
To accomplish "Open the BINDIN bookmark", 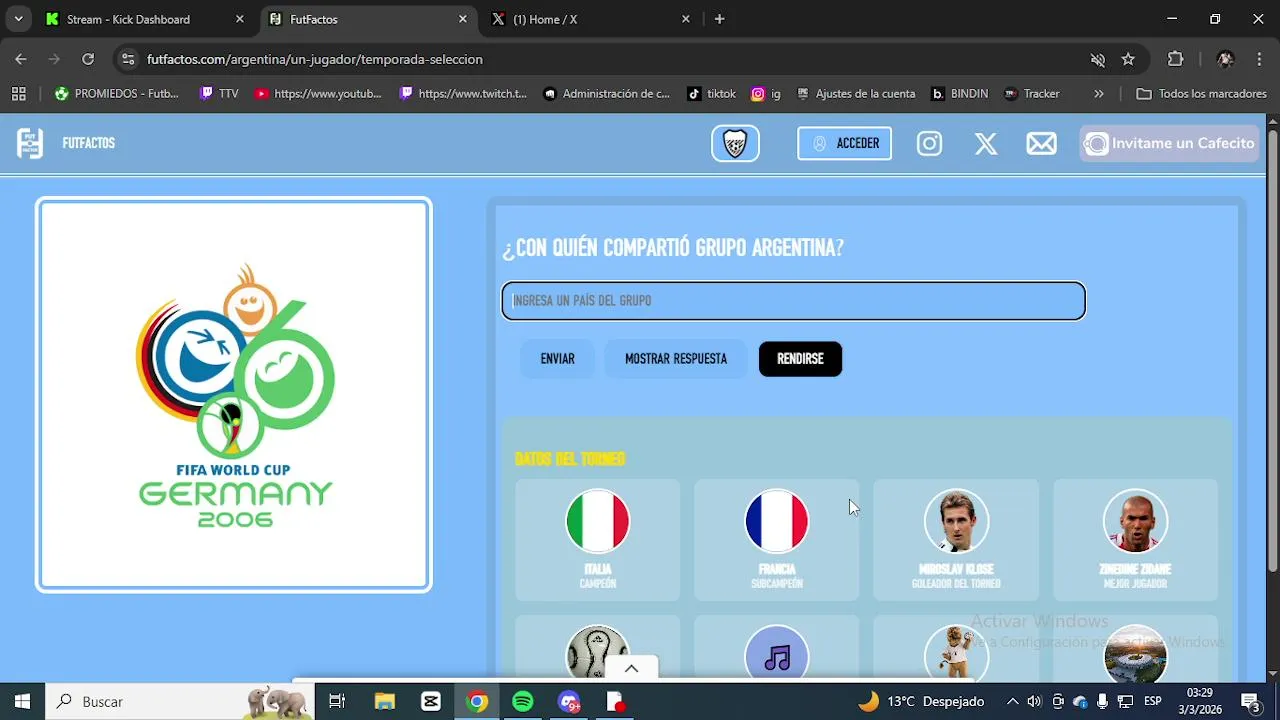I will (959, 93).
